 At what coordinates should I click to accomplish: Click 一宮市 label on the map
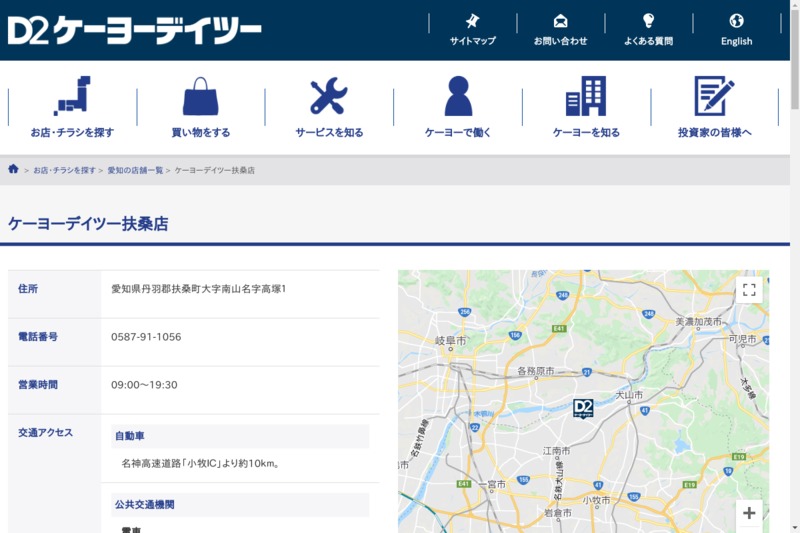click(492, 484)
